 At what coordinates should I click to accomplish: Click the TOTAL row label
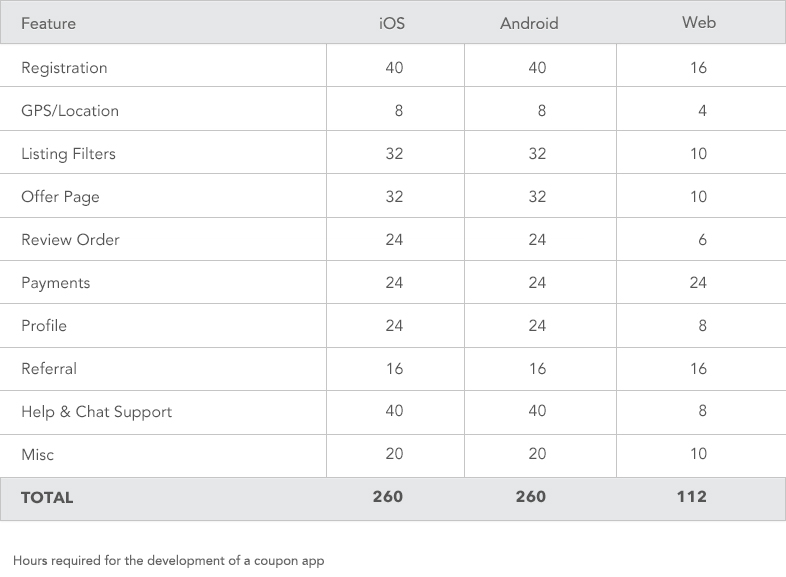click(47, 497)
